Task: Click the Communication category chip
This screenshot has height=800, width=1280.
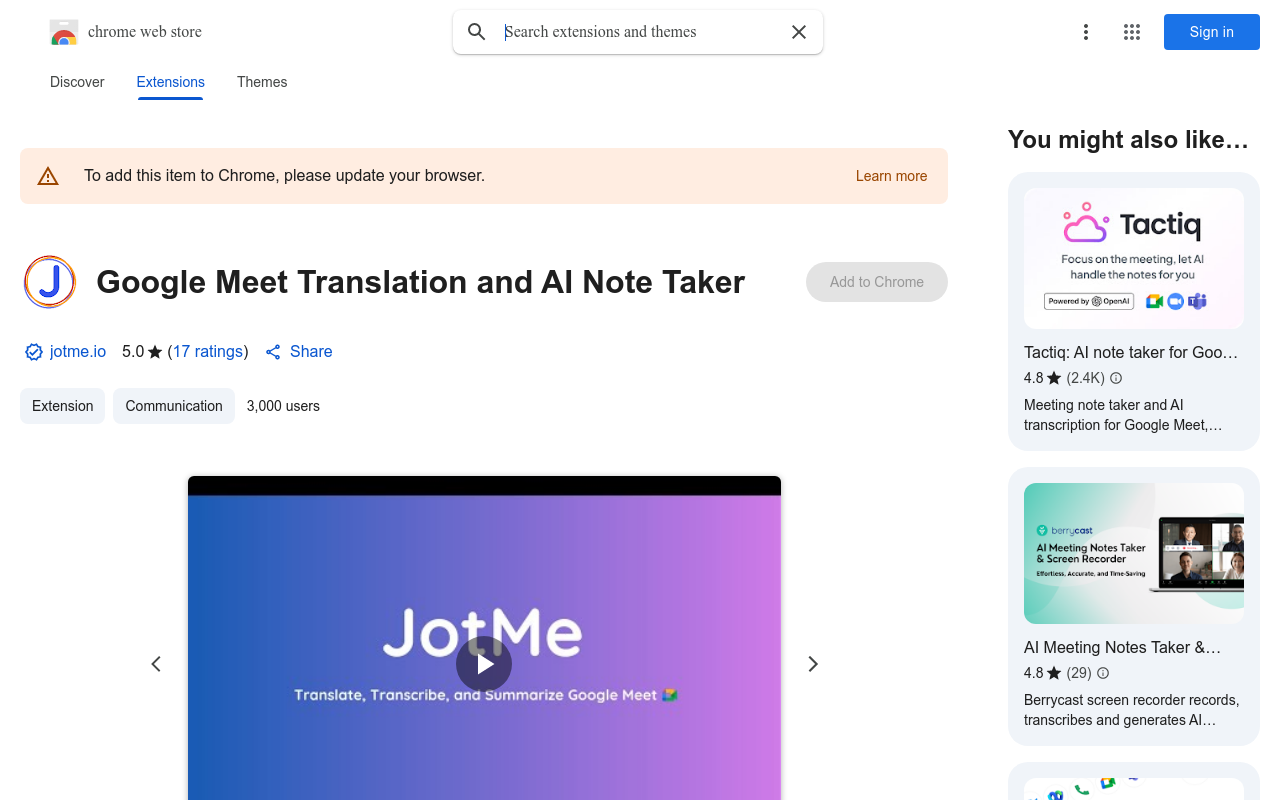Action: [174, 406]
